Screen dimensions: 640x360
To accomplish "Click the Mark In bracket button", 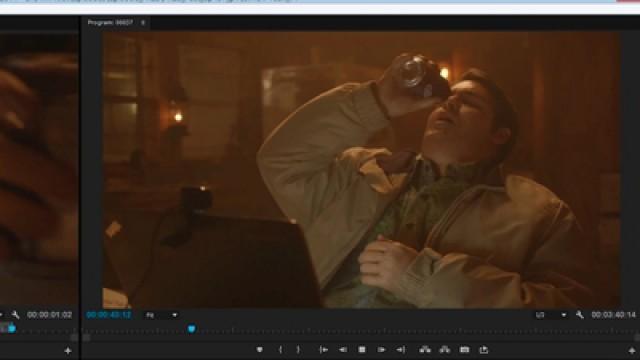I will [x=280, y=350].
